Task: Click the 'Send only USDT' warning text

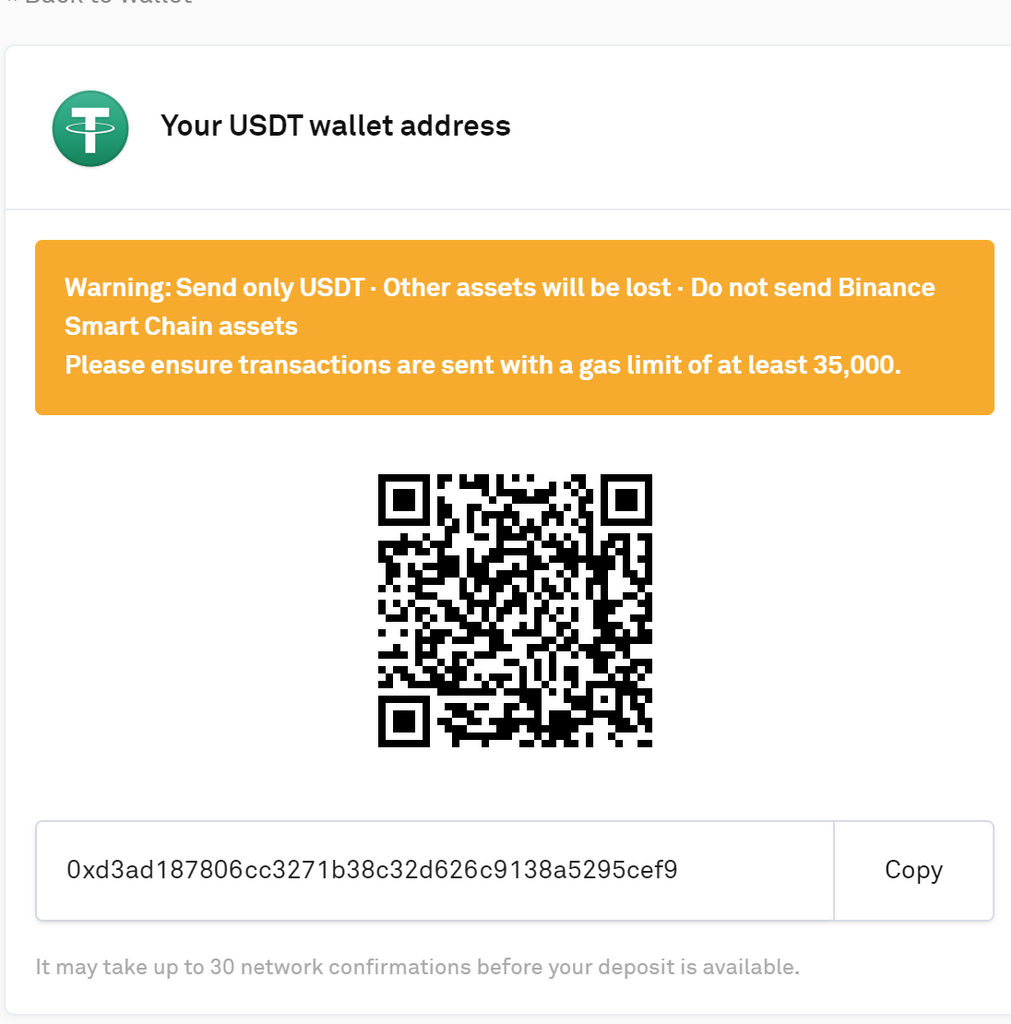Action: coord(270,287)
